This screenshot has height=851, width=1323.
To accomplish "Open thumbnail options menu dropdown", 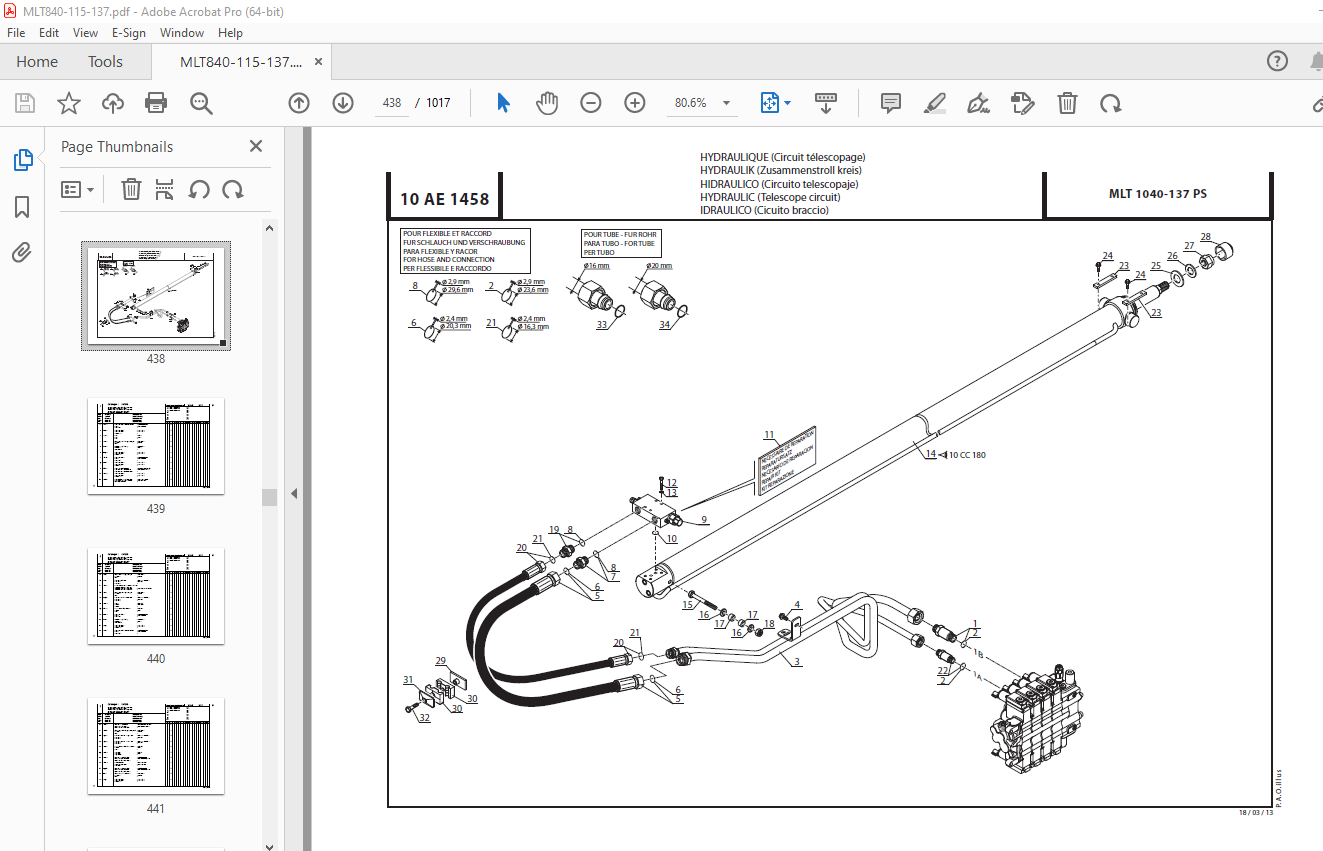I will pos(78,189).
